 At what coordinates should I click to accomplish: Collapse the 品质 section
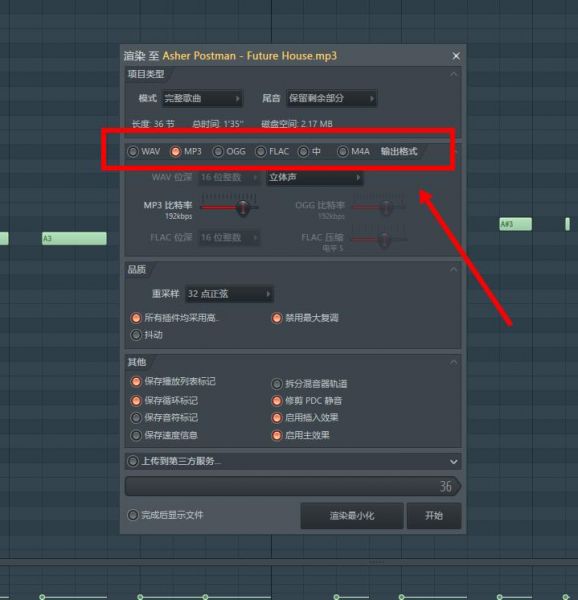(454, 269)
